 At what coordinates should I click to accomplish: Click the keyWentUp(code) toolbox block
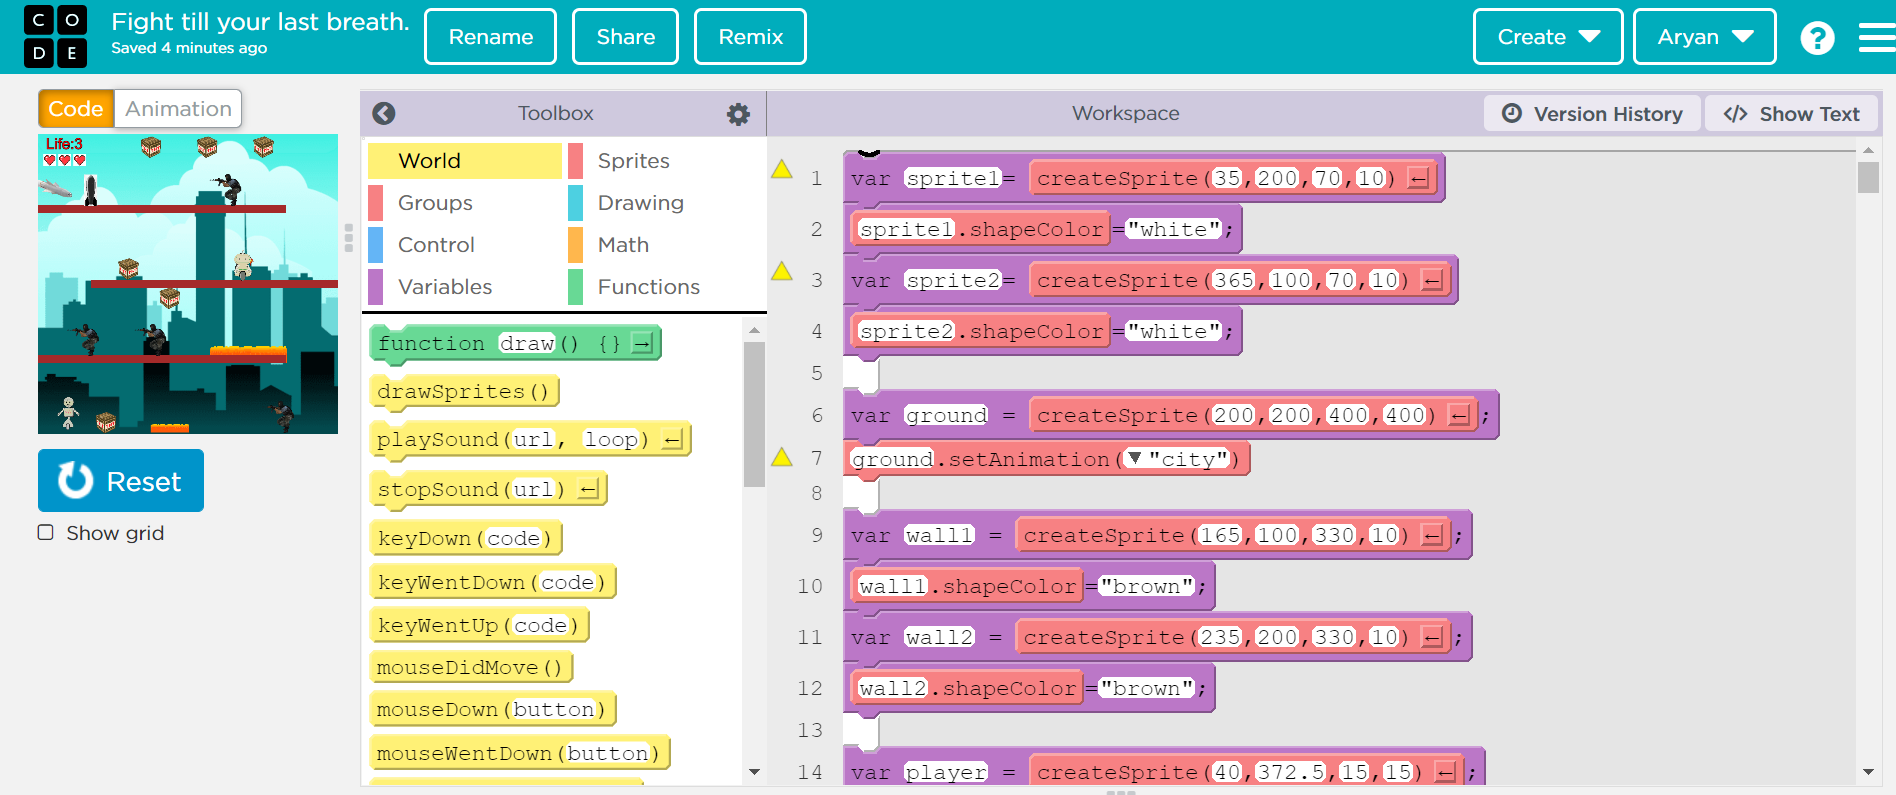[479, 625]
